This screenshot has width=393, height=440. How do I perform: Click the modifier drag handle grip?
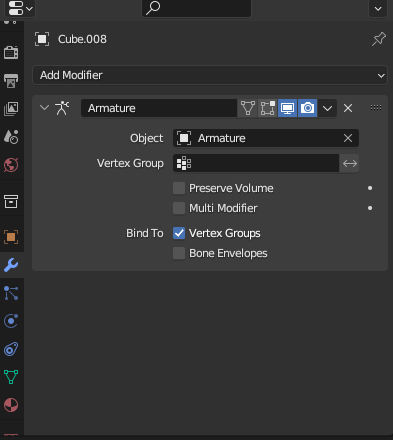(x=376, y=107)
